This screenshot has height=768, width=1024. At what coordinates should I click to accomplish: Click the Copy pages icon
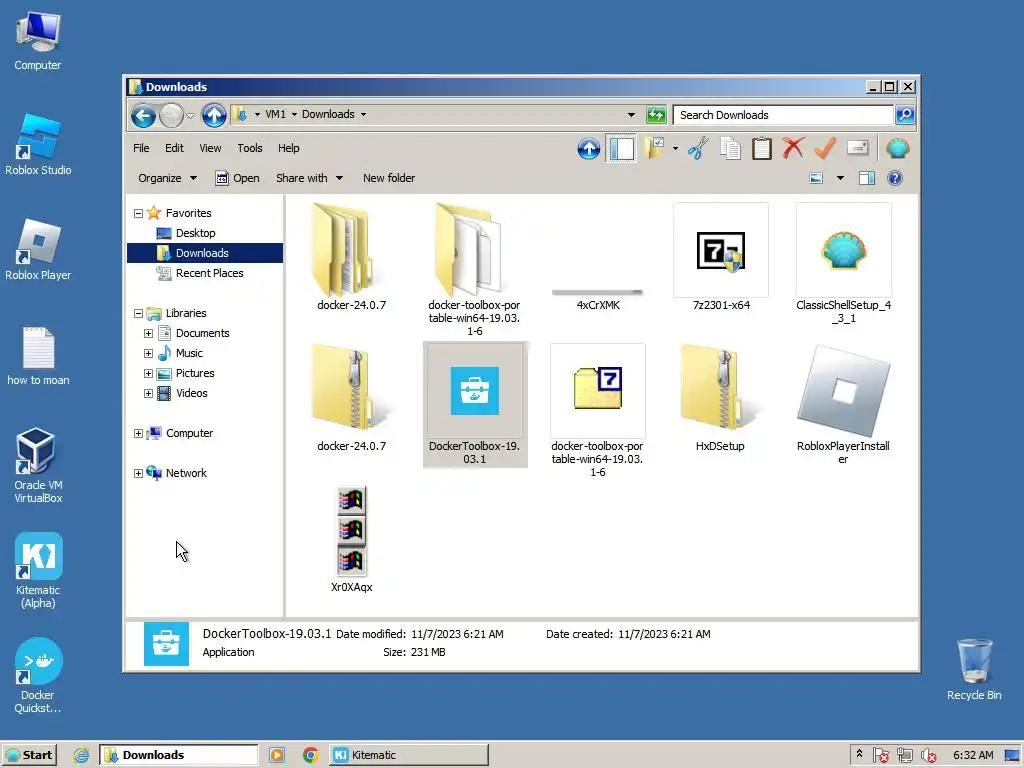pos(730,149)
